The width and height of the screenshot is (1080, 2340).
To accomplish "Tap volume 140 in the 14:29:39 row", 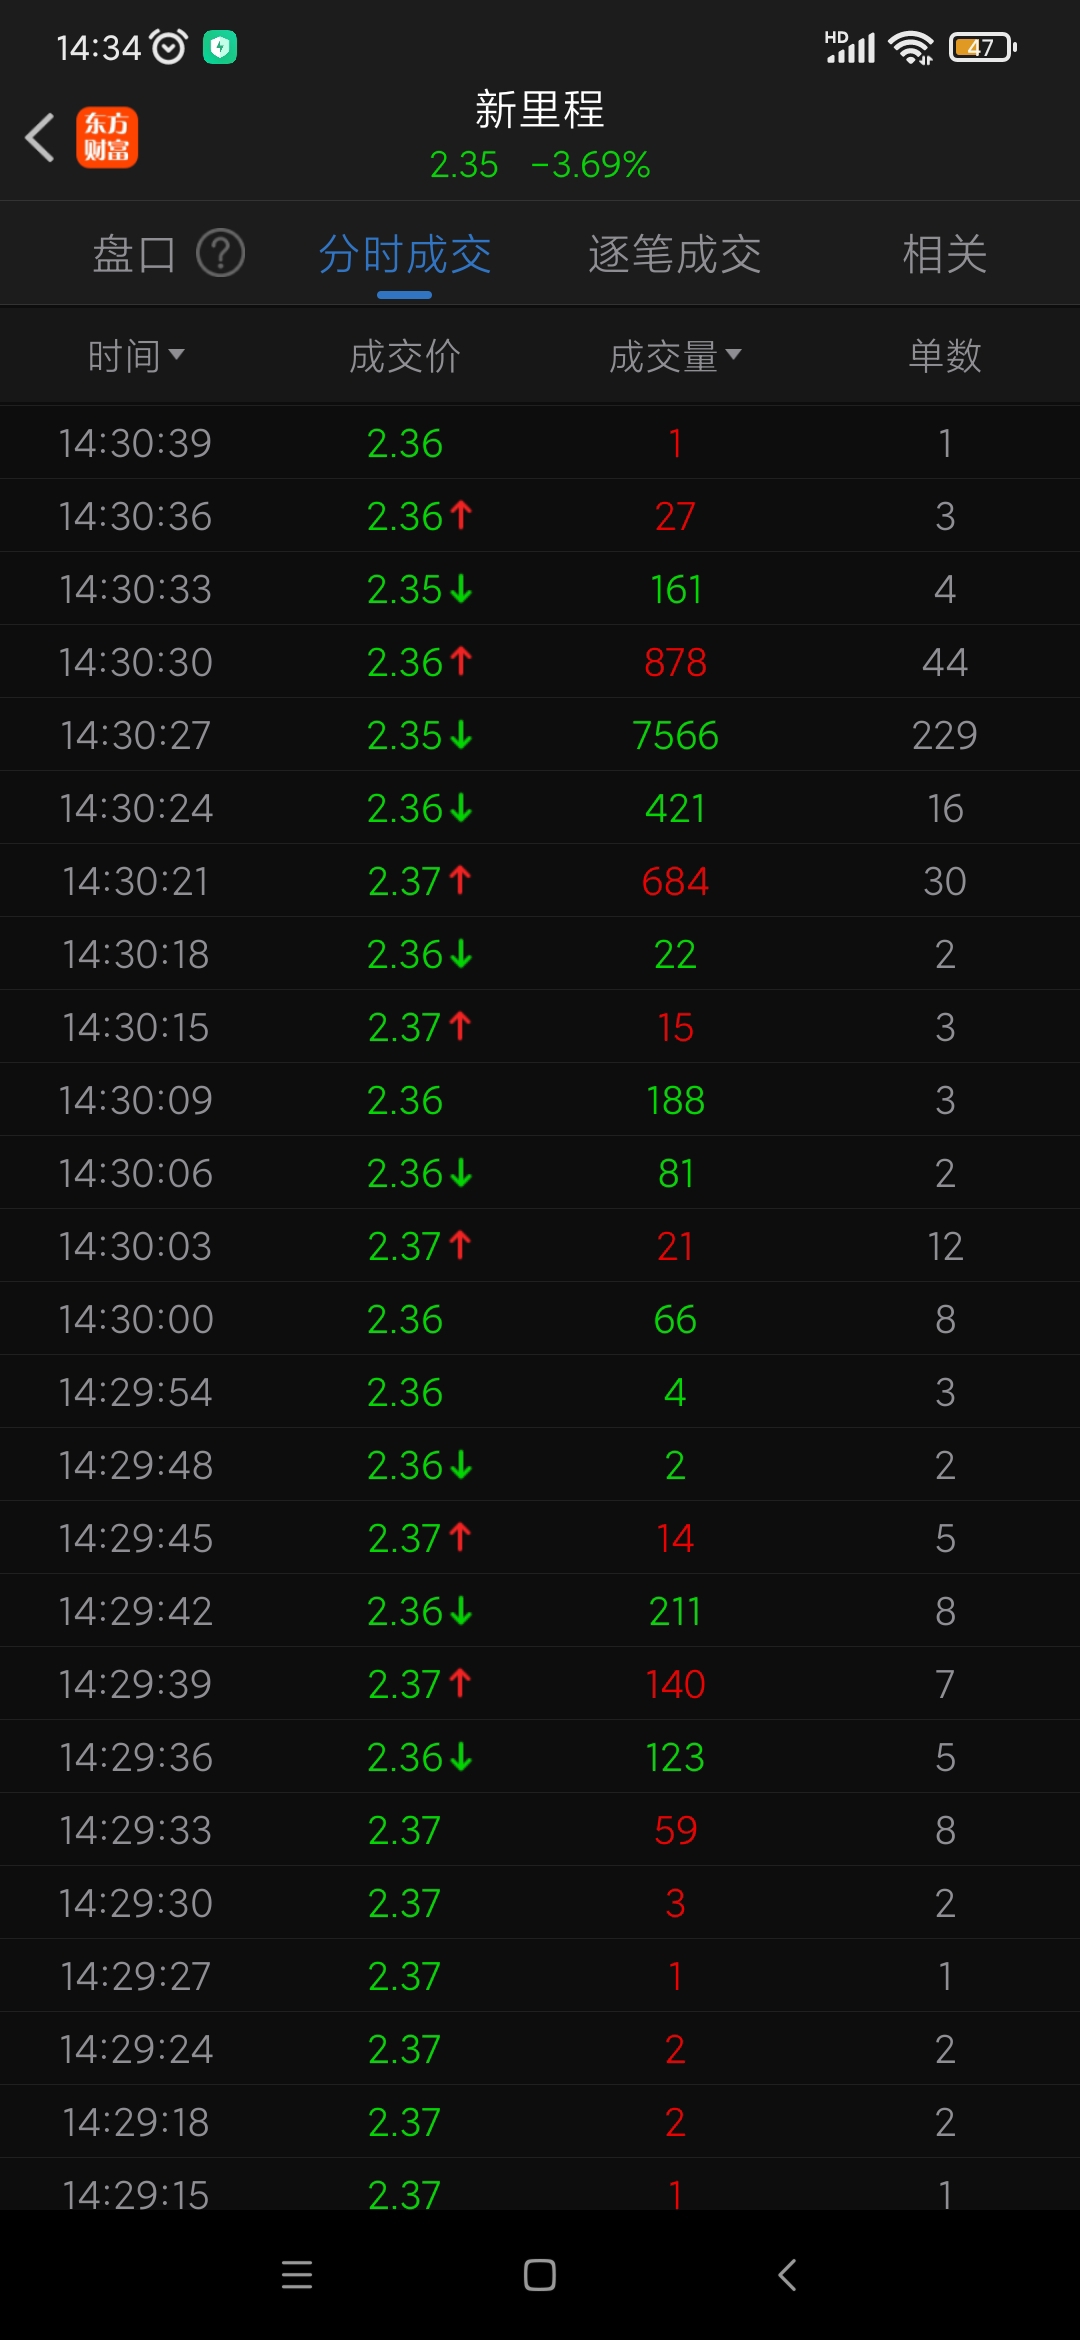I will pyautogui.click(x=675, y=1684).
